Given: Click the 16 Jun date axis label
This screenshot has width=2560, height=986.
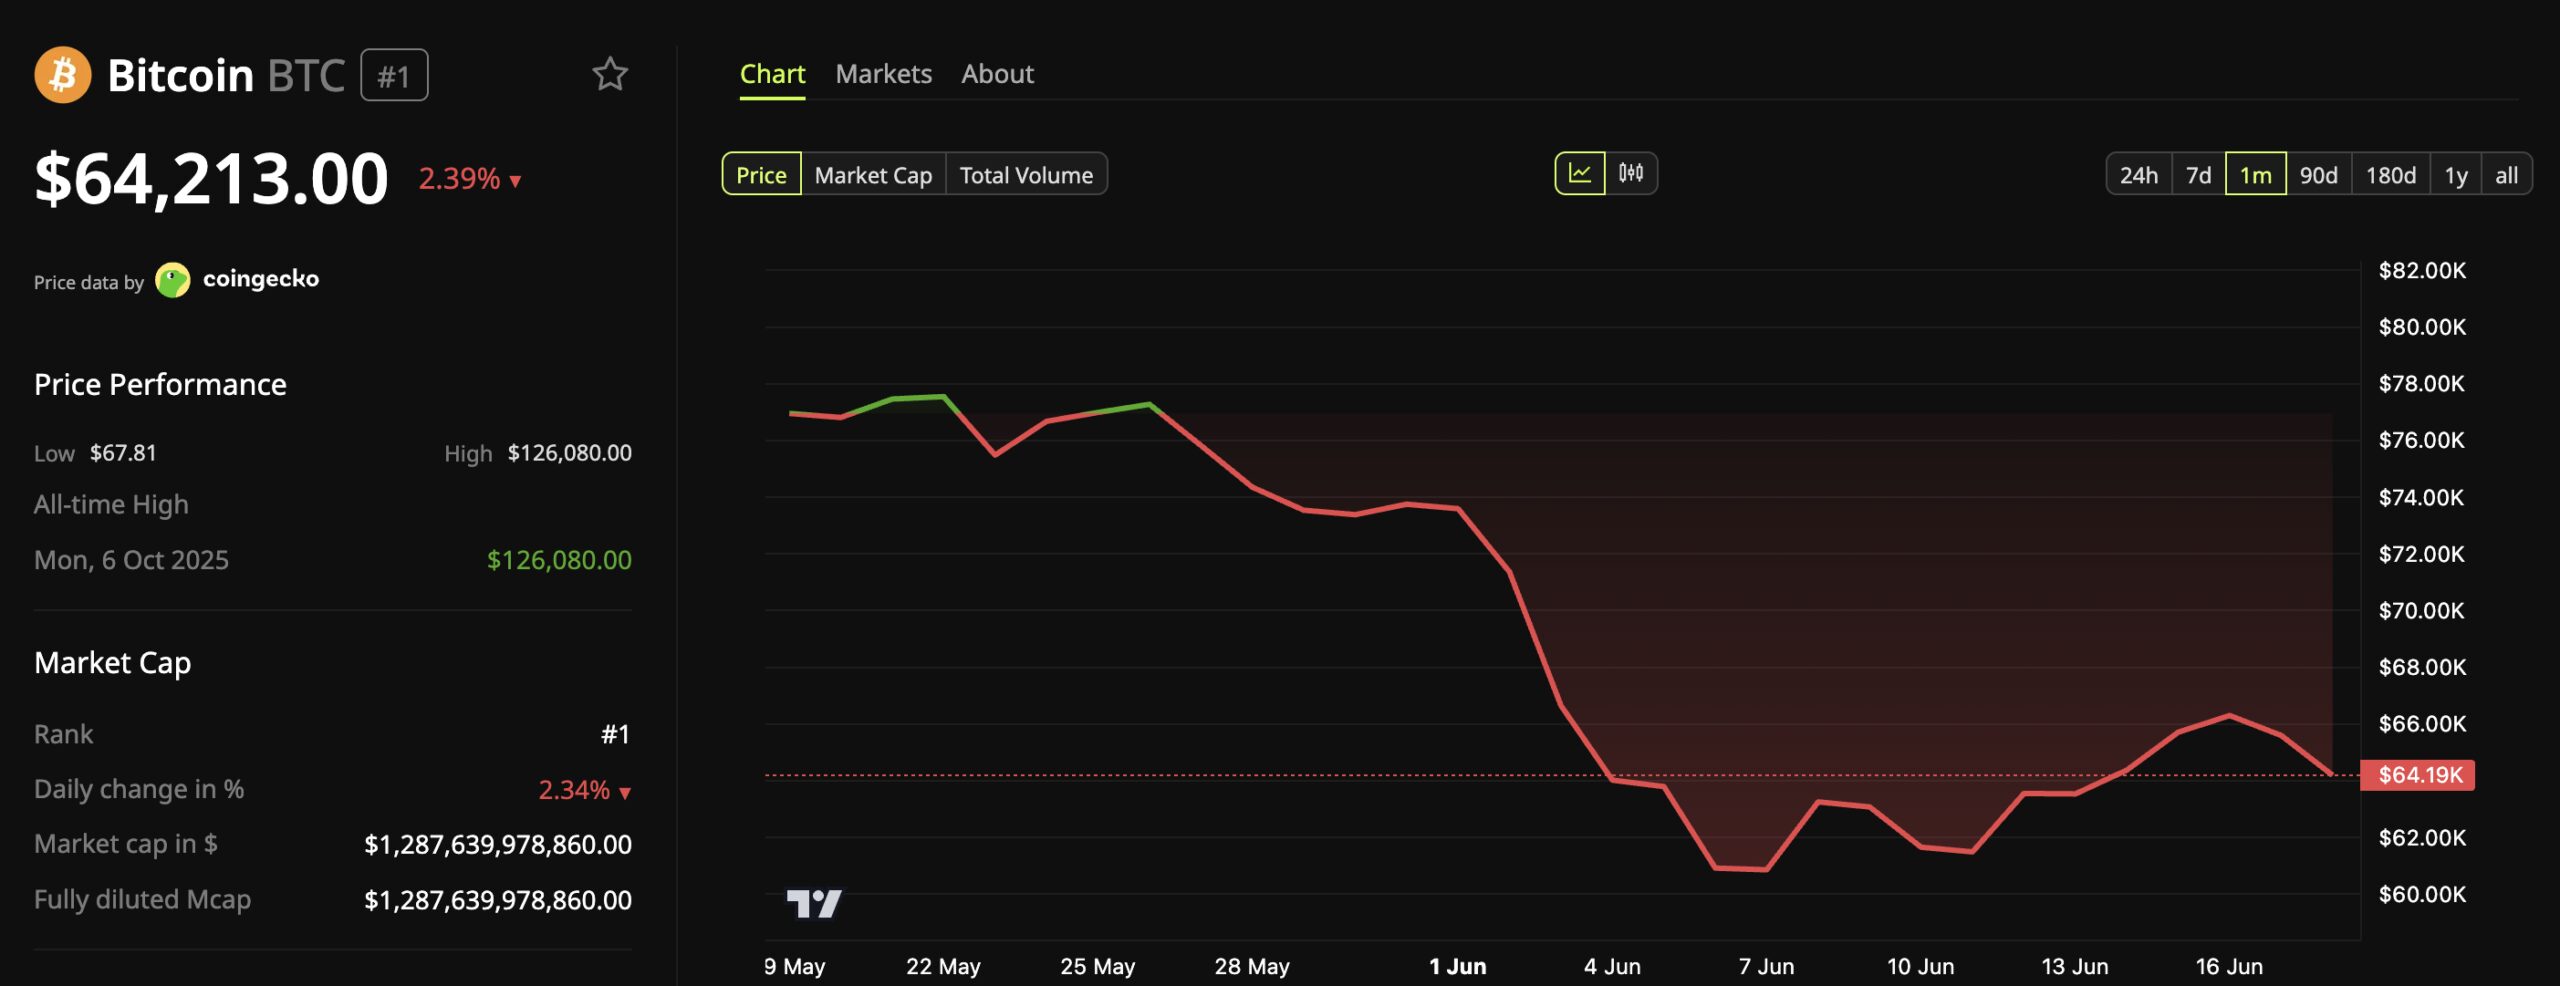Looking at the screenshot, I should pos(2229,967).
